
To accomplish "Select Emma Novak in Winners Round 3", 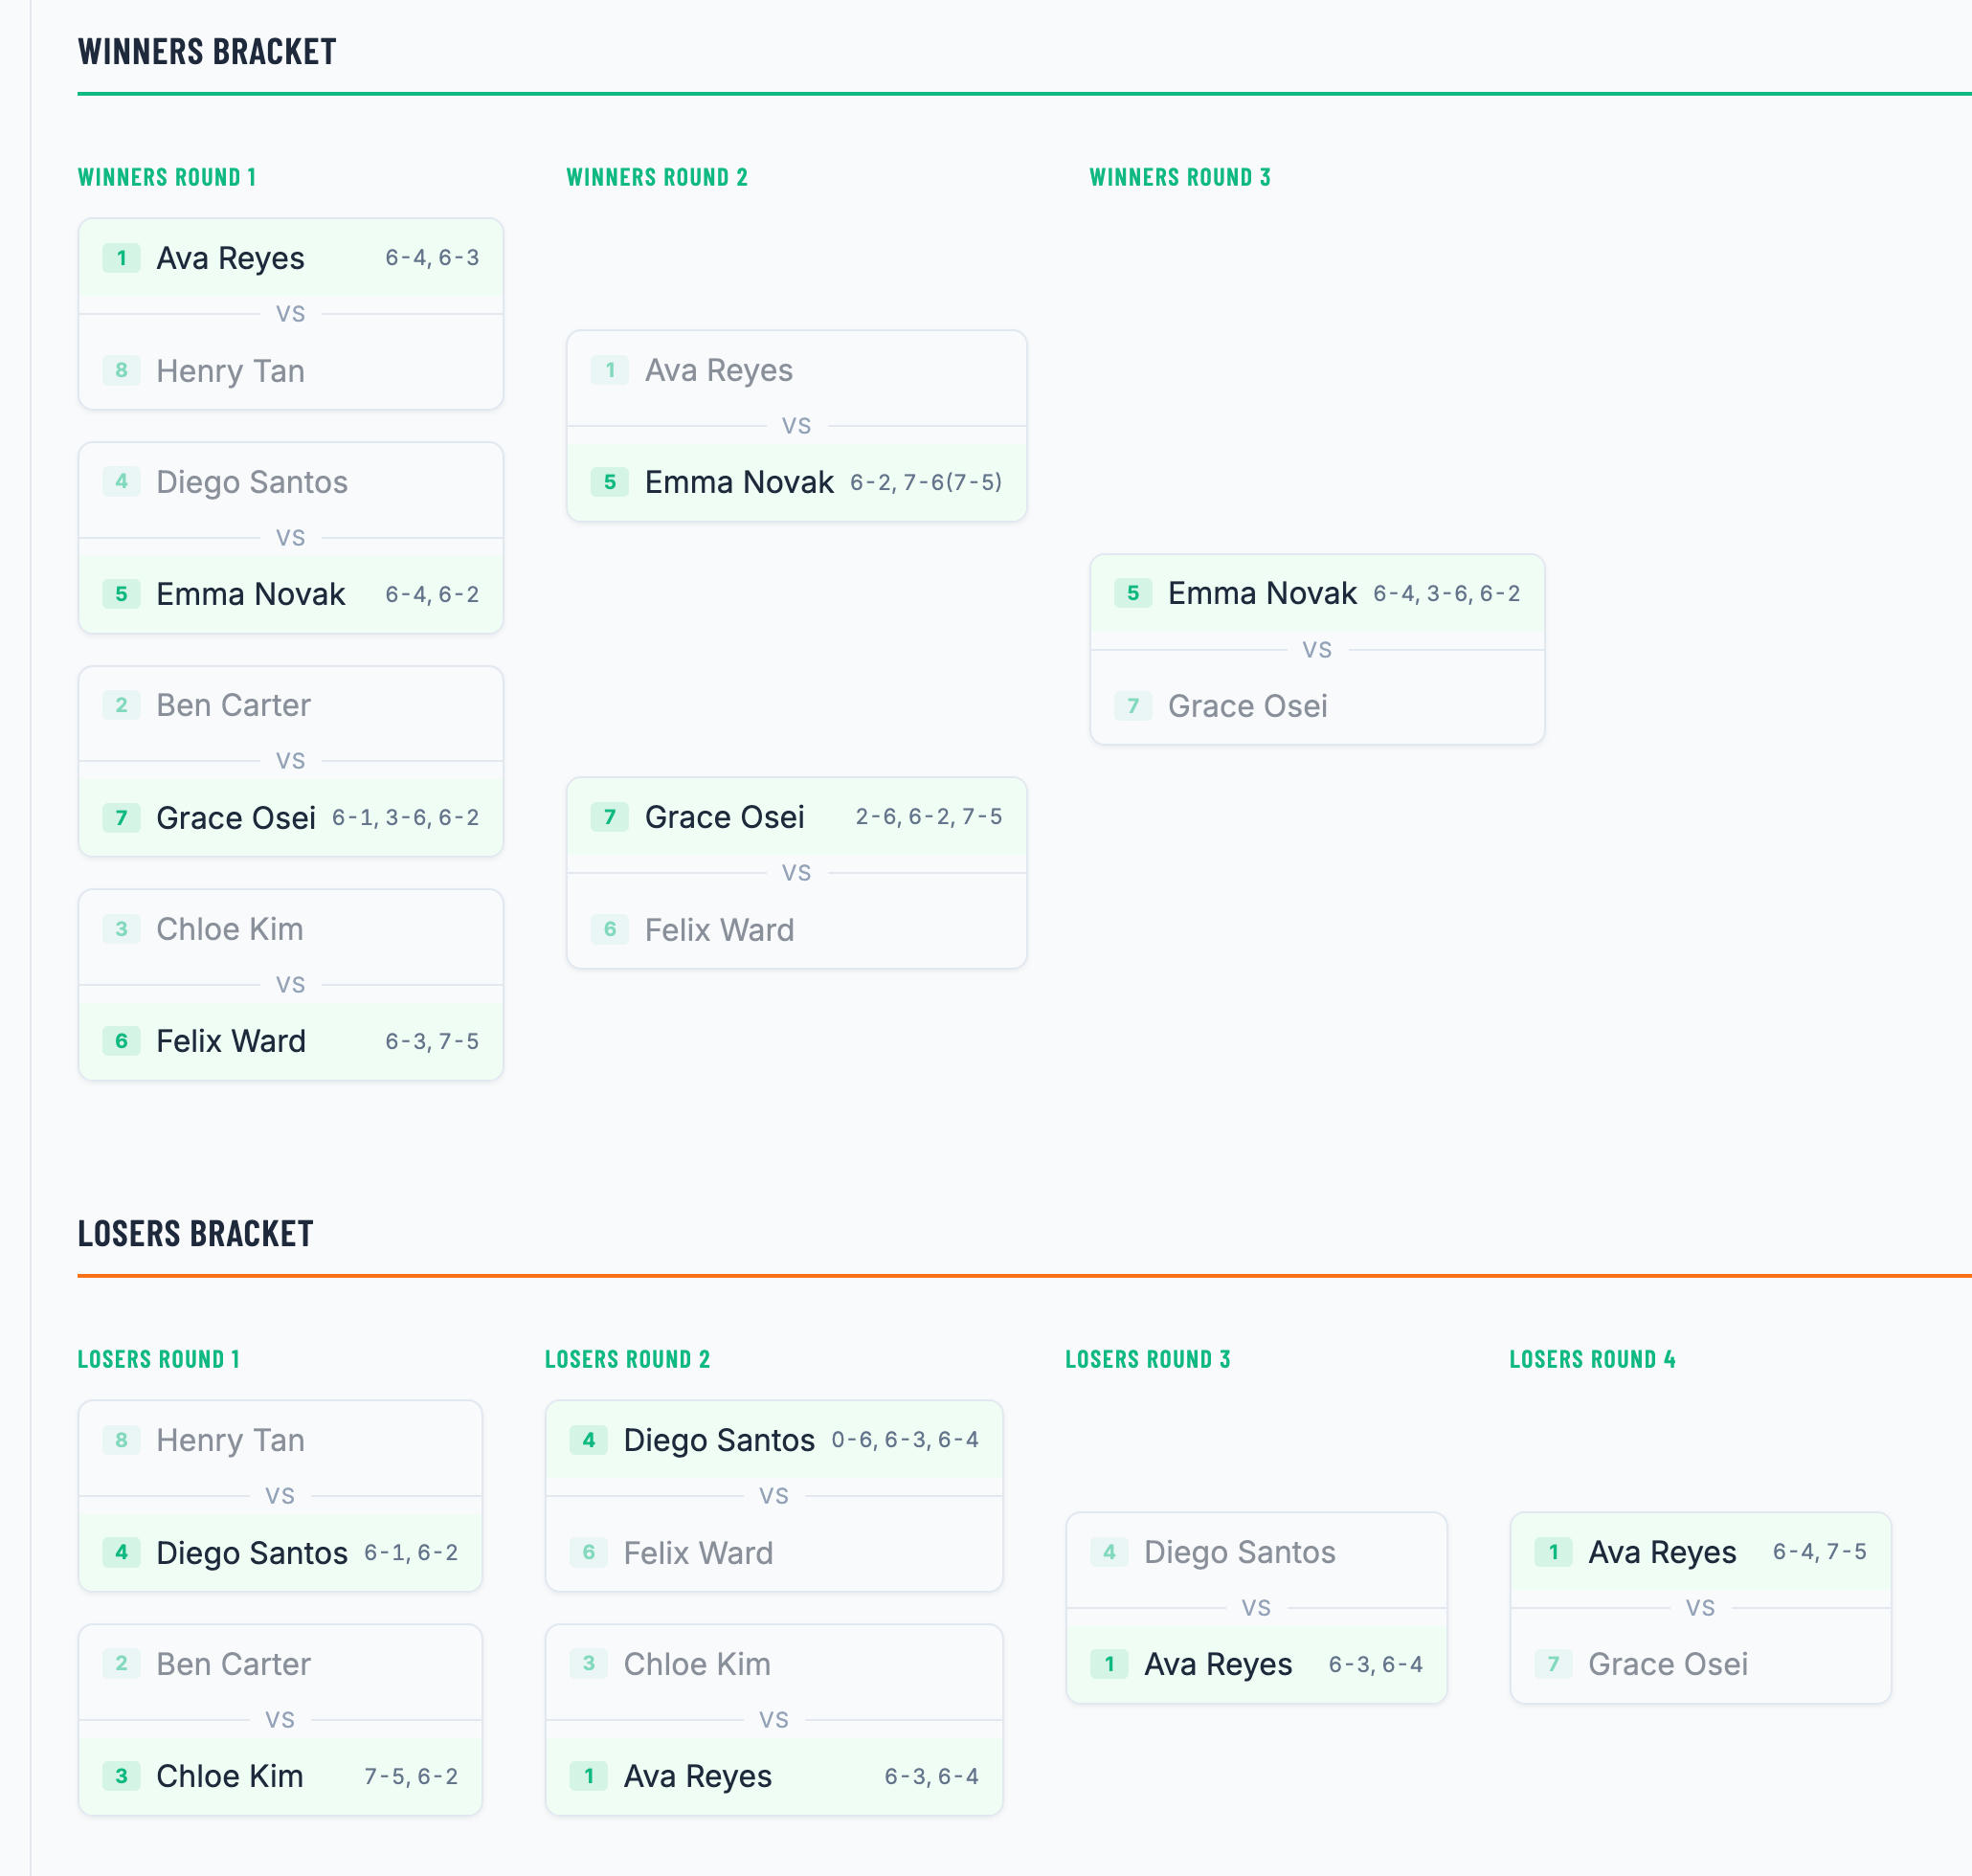I will pyautogui.click(x=1317, y=593).
